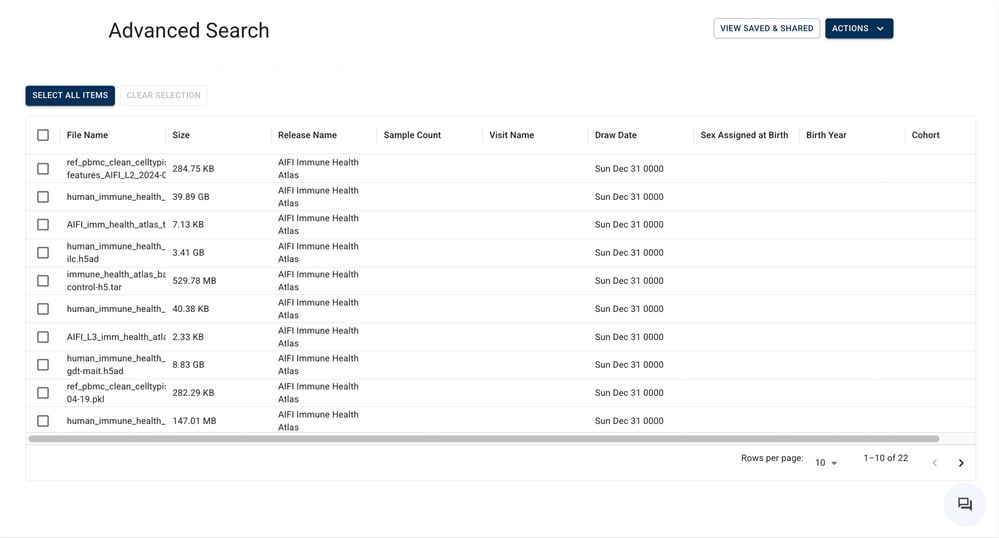Go to next page of results
999x538 pixels.
pyautogui.click(x=961, y=463)
